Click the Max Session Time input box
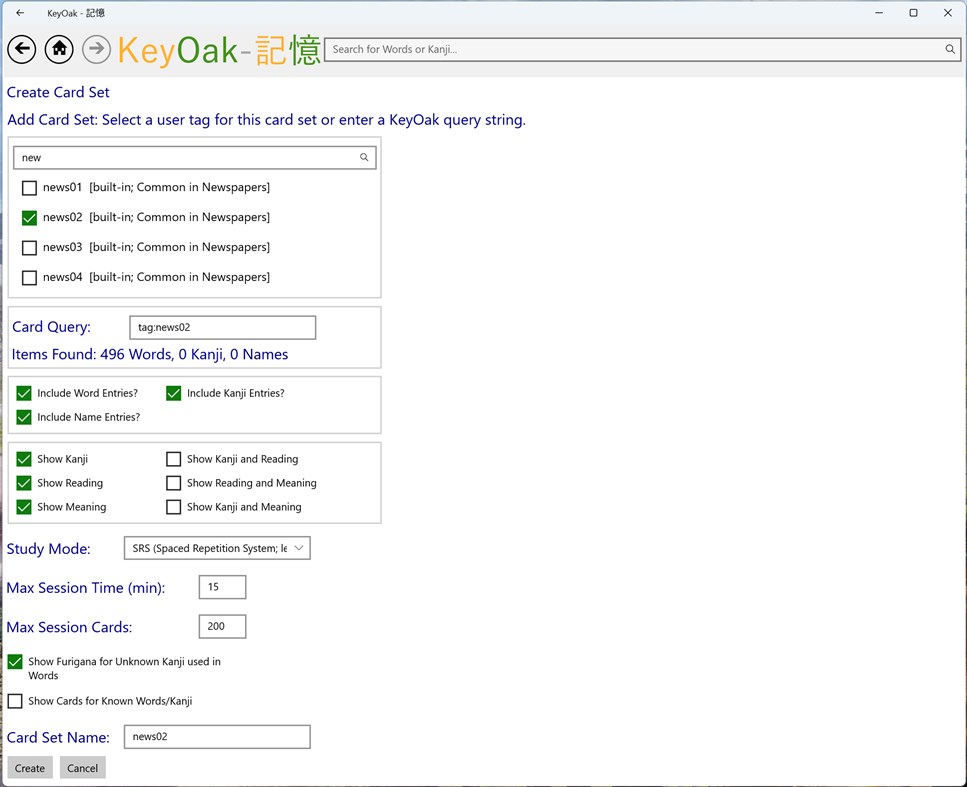The height and width of the screenshot is (787, 967). [x=221, y=587]
